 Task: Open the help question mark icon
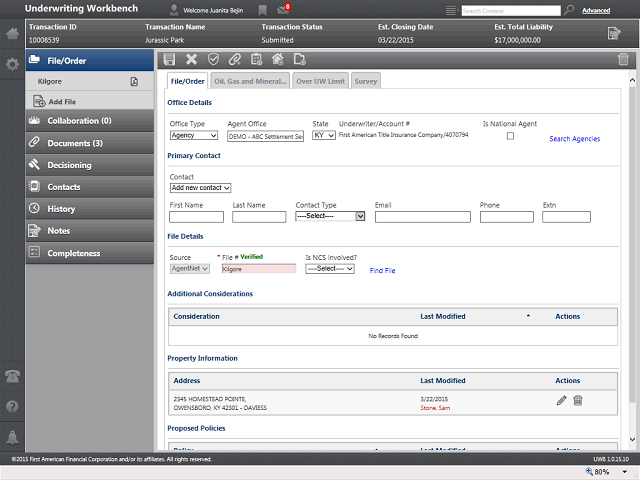12,407
